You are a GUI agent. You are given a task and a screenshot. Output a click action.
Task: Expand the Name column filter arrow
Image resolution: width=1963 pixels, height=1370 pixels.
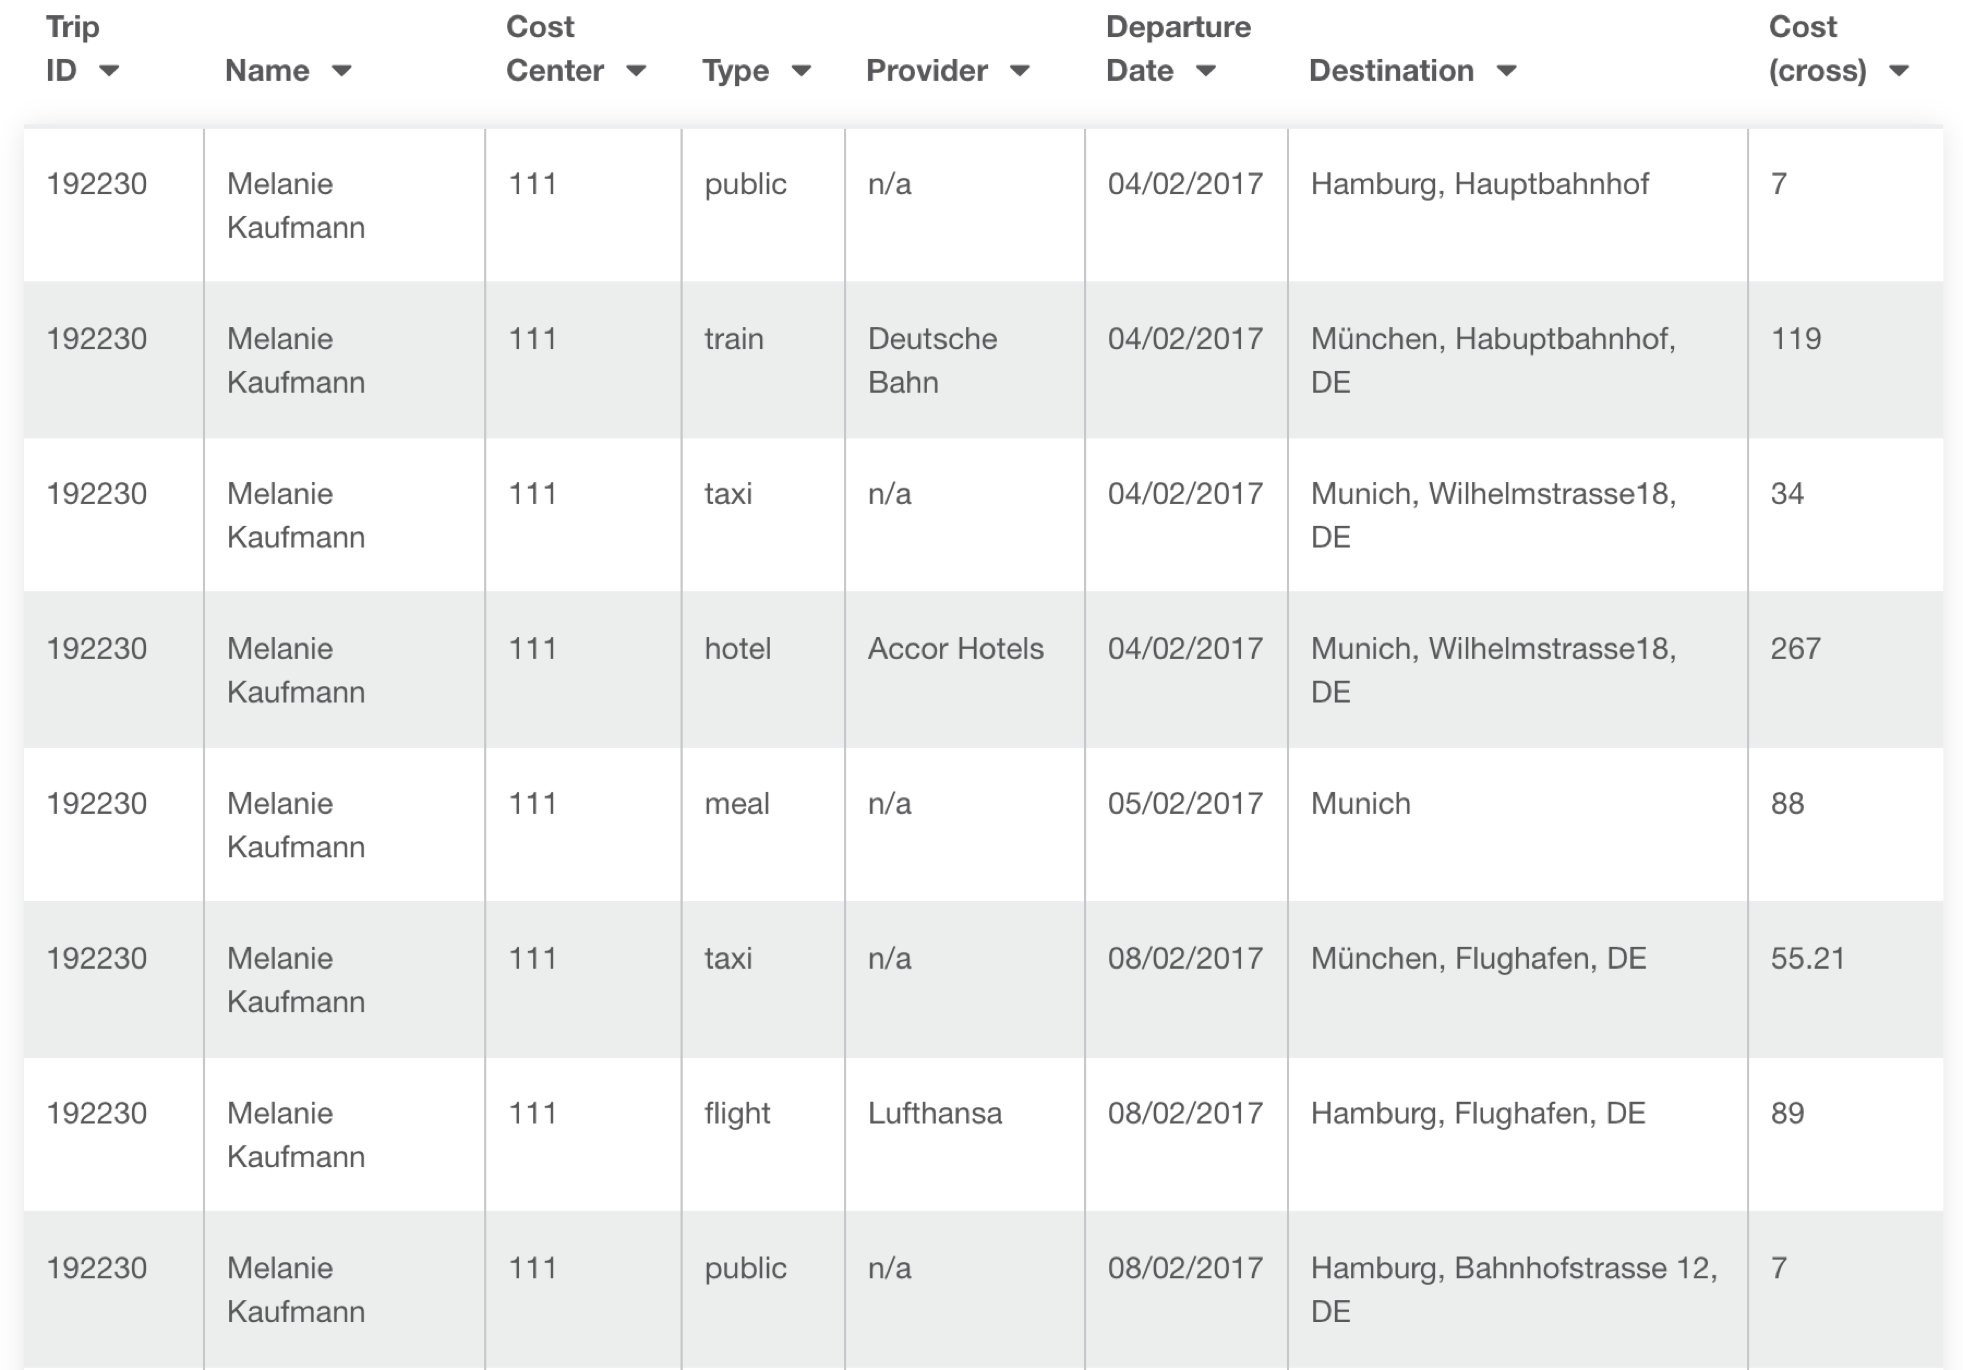click(x=342, y=71)
